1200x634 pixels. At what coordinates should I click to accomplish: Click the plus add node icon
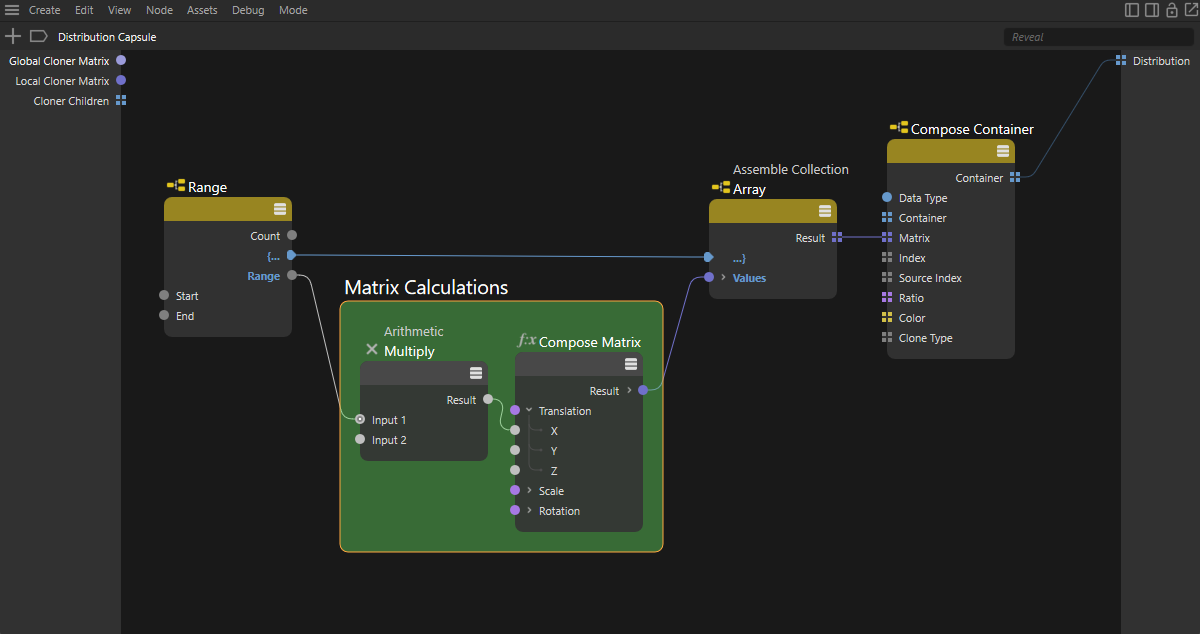coord(13,36)
